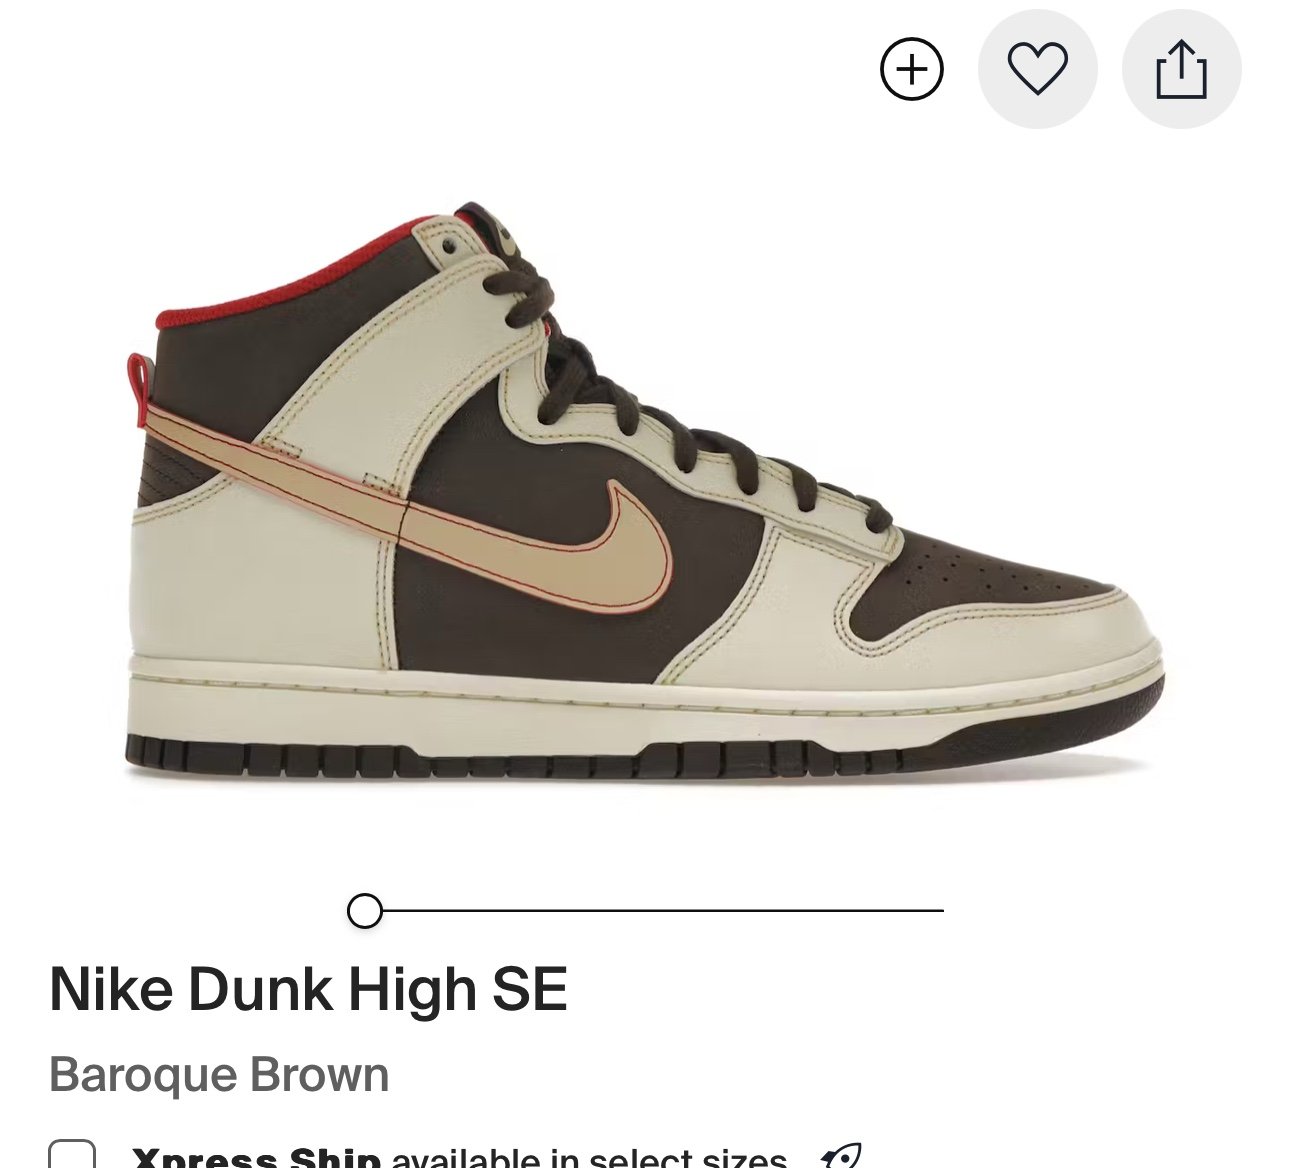1290x1168 pixels.
Task: Click the 'available in select sizes' text
Action: [x=589, y=1158]
